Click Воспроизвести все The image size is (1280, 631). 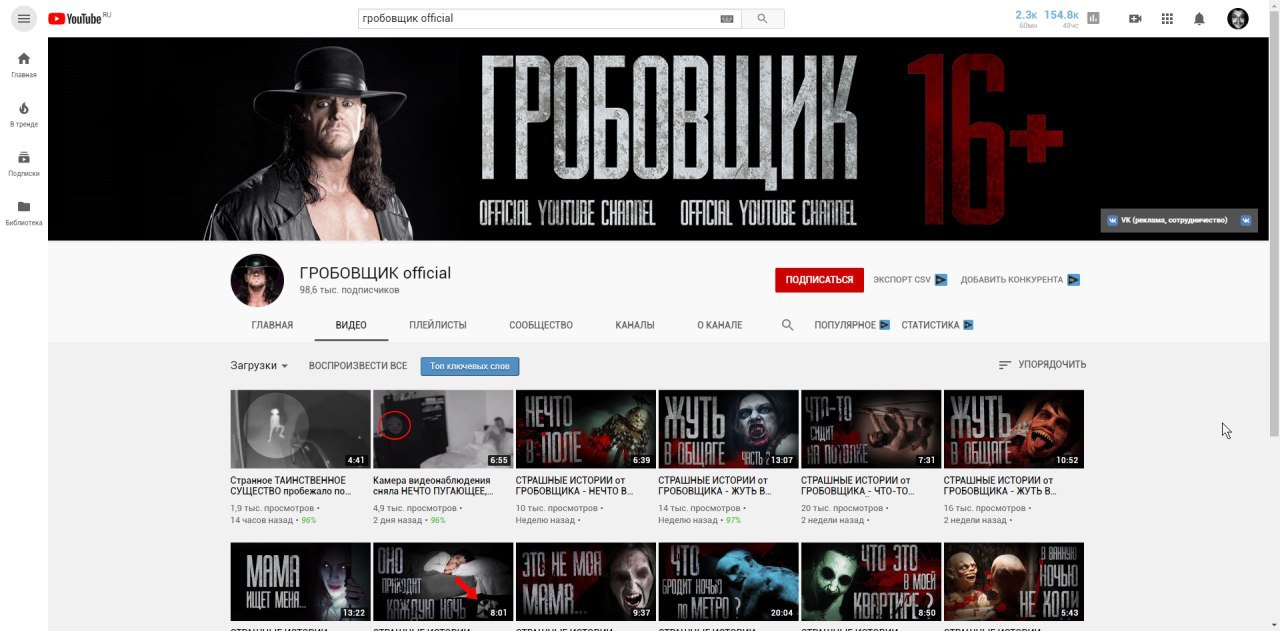[358, 366]
